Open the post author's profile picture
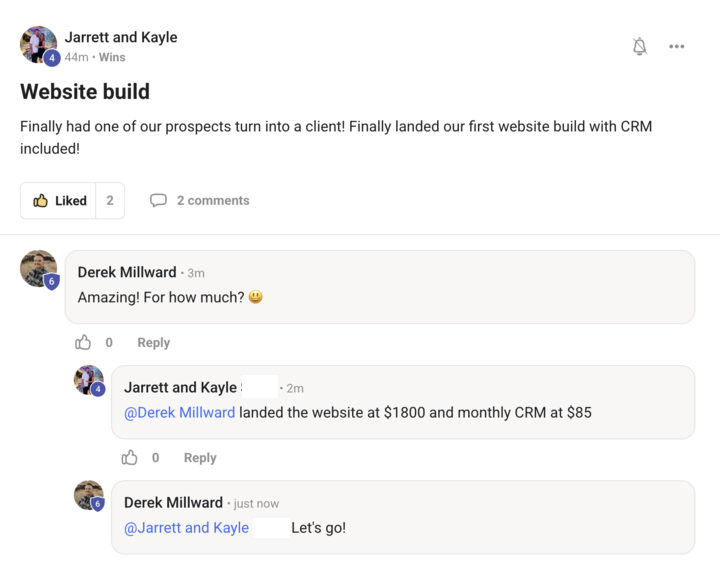The height and width of the screenshot is (562, 720). [39, 45]
